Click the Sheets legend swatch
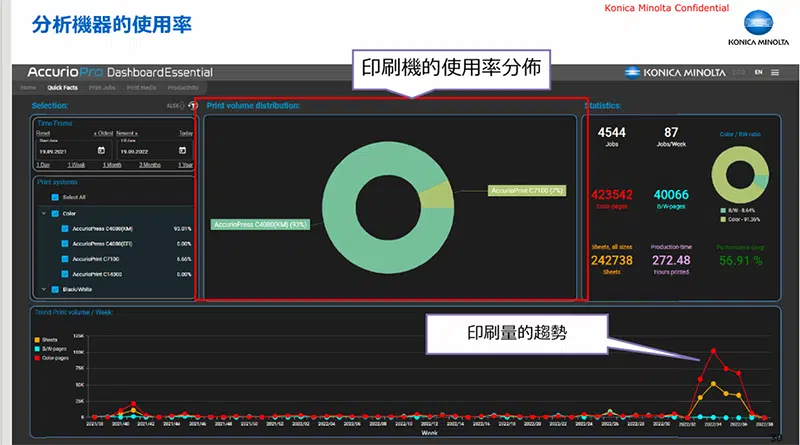Screen dimensions: 800x445 (37, 340)
